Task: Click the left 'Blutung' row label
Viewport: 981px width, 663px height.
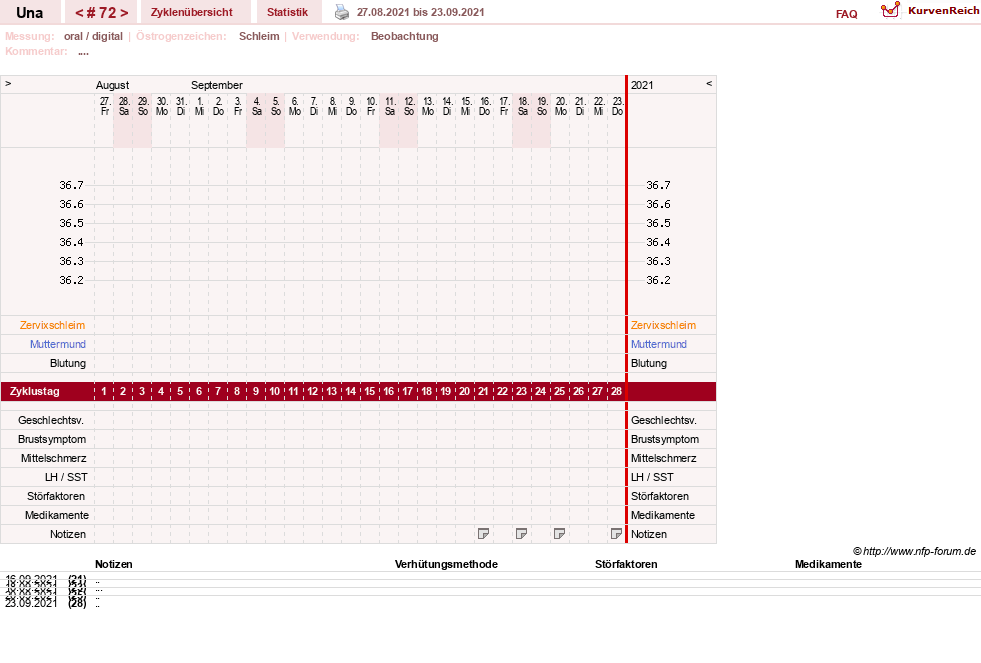Action: pyautogui.click(x=68, y=363)
